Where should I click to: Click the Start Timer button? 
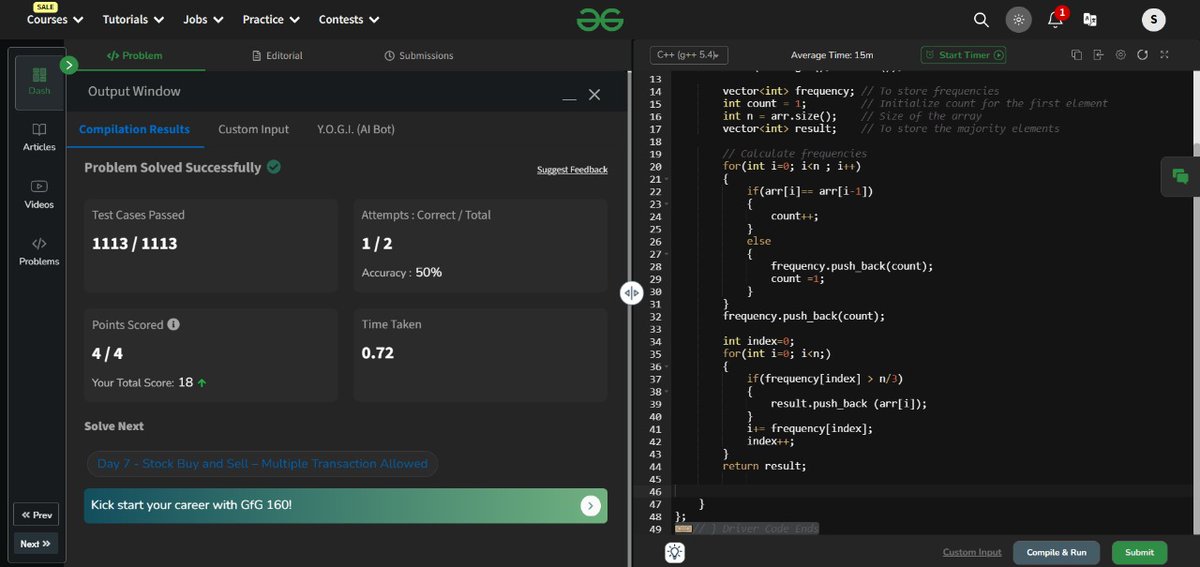pos(964,55)
